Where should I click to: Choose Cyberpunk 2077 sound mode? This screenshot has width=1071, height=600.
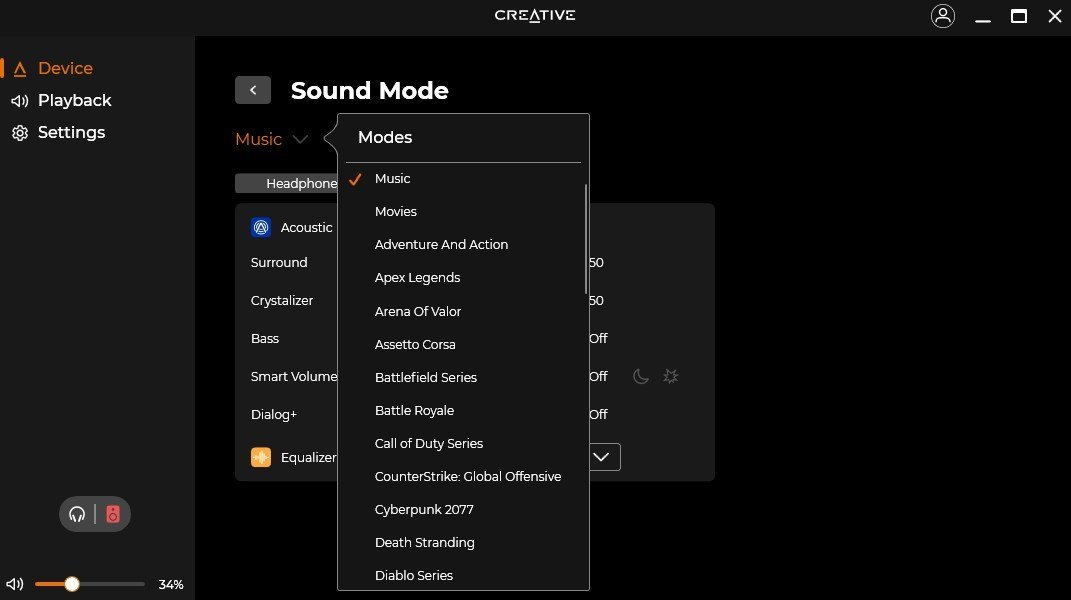[x=424, y=509]
